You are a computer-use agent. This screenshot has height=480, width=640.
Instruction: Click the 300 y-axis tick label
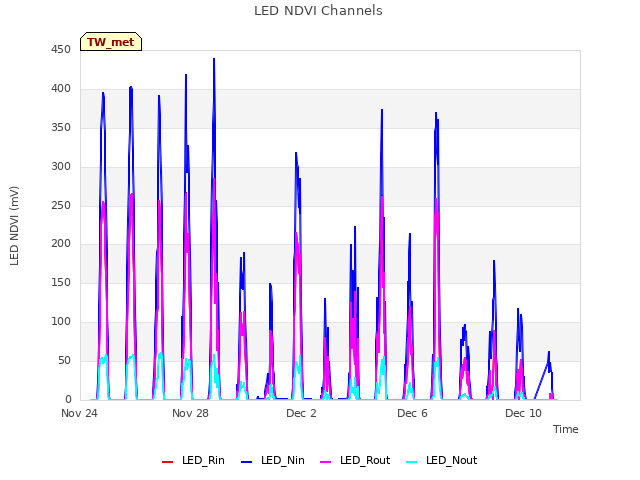tap(61, 167)
